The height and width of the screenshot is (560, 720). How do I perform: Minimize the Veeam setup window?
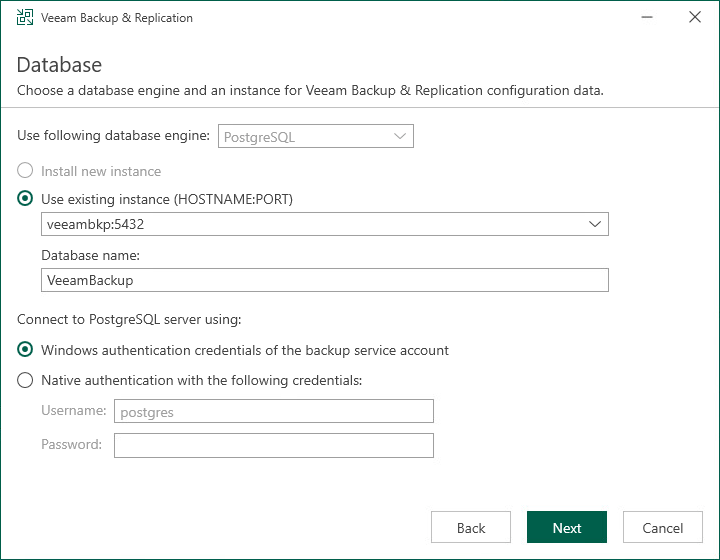point(643,18)
